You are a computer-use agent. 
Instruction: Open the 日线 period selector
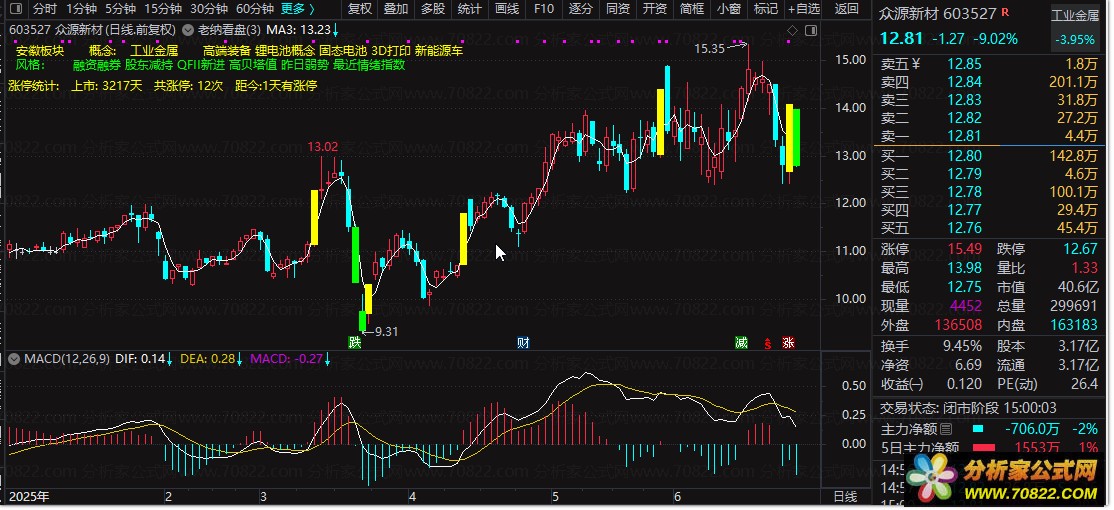844,496
